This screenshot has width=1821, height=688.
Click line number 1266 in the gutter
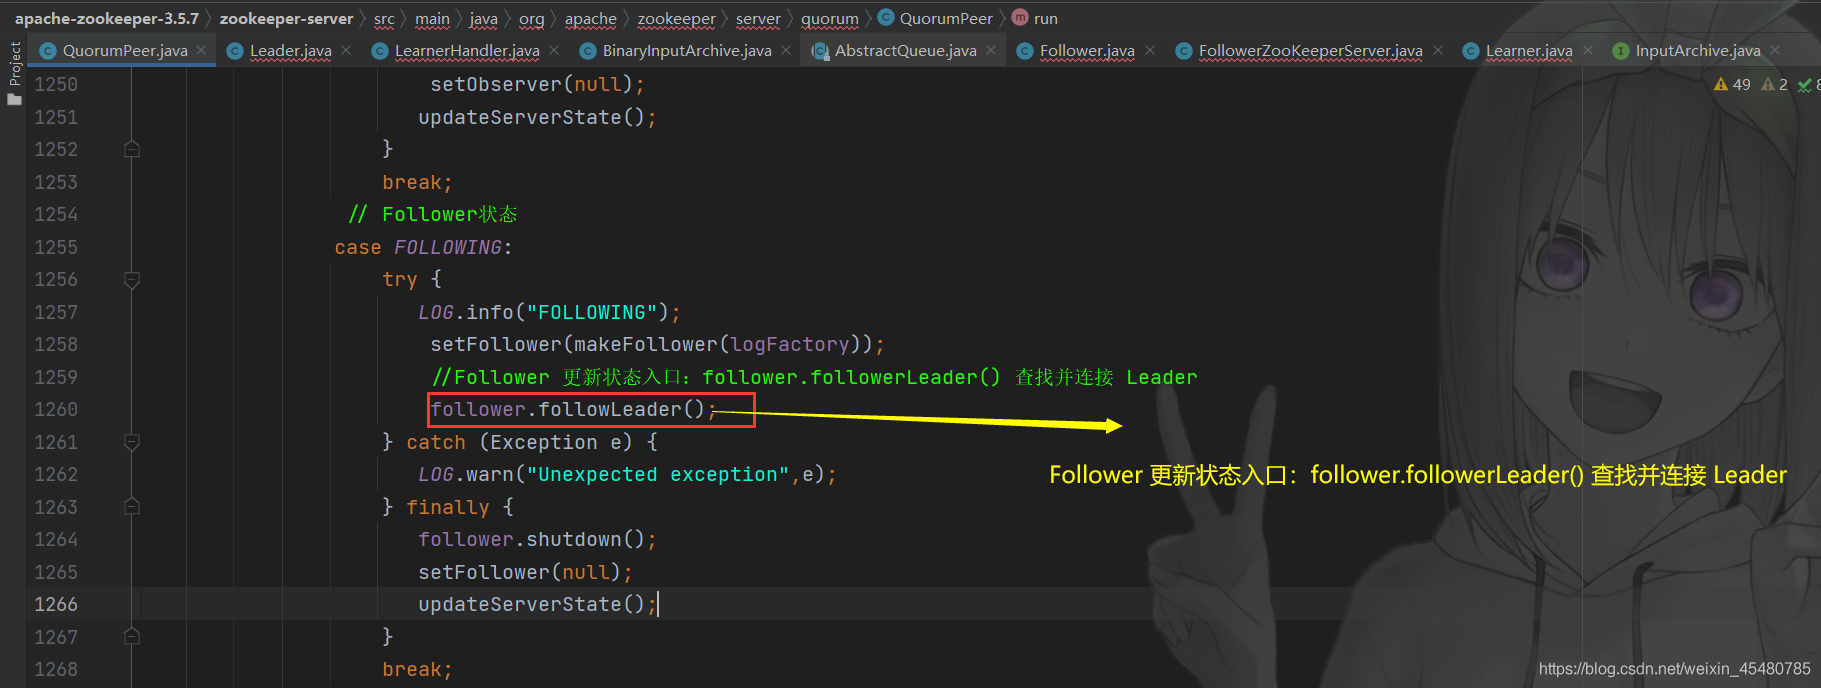56,604
